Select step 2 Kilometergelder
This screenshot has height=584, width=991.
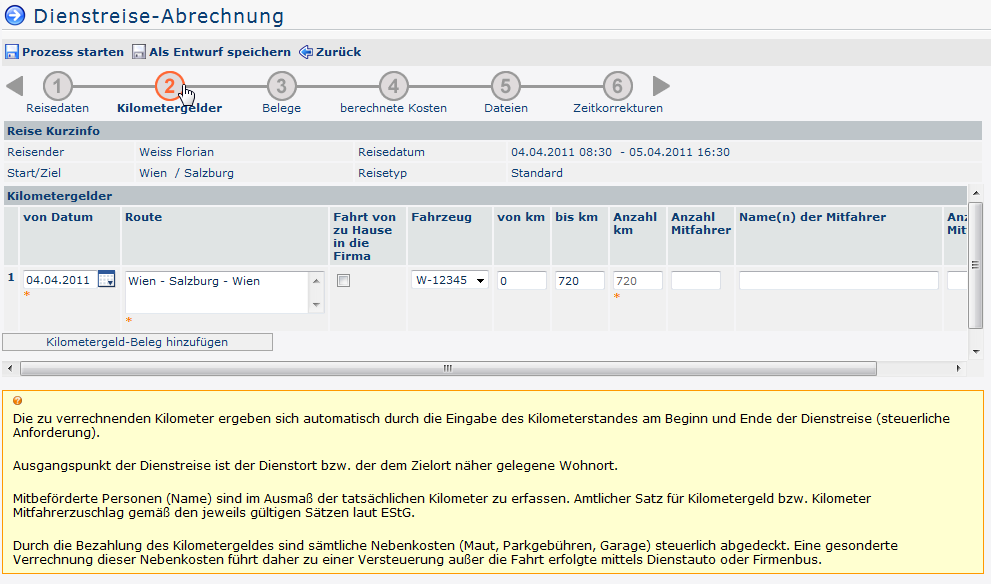(169, 86)
